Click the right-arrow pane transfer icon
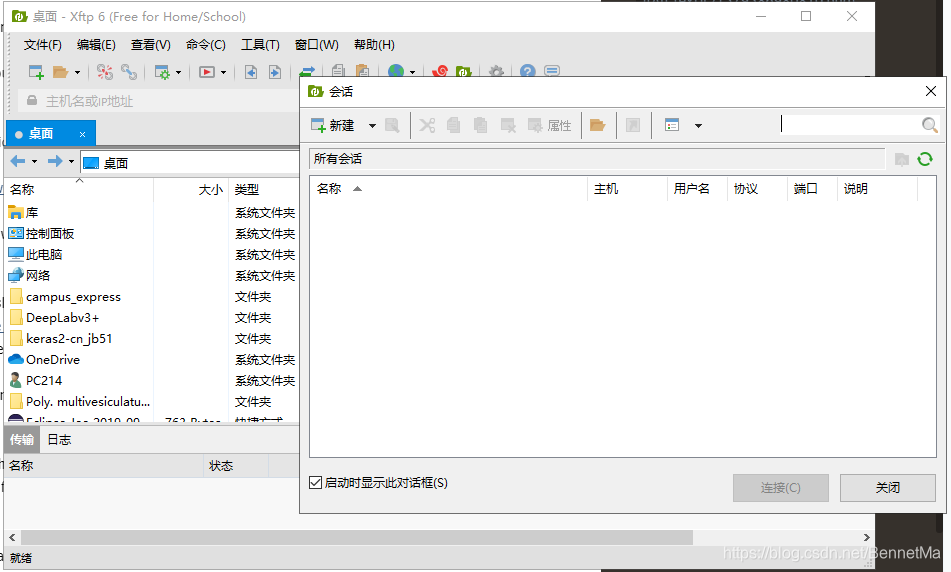This screenshot has width=951, height=572. (275, 72)
